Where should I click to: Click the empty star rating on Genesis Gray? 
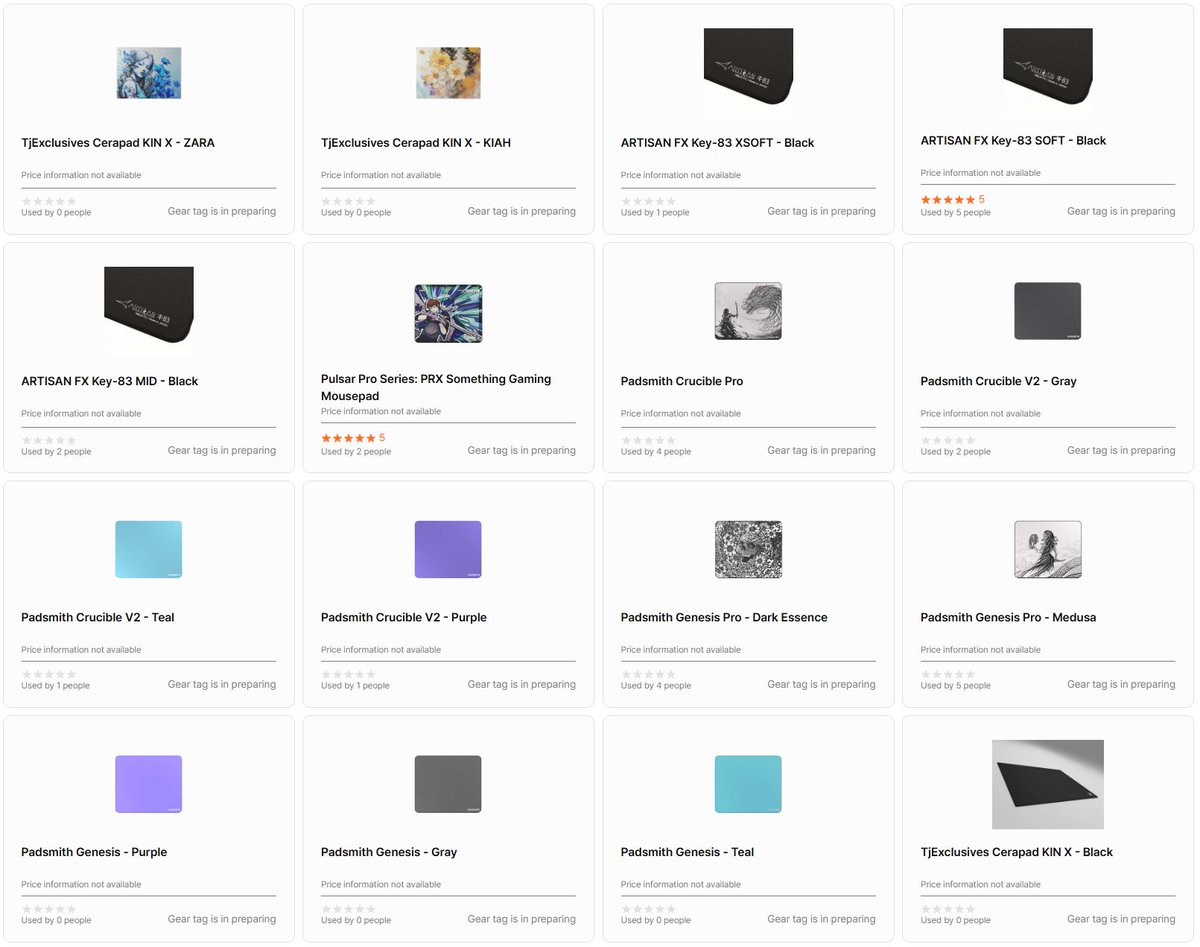point(348,909)
